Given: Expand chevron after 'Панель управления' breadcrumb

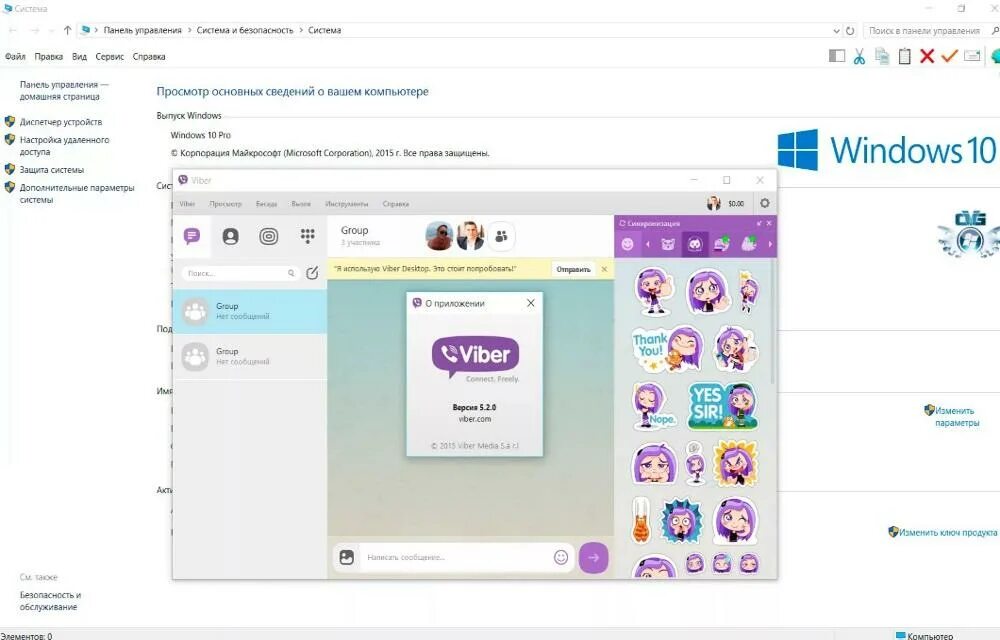Looking at the screenshot, I should pos(189,30).
